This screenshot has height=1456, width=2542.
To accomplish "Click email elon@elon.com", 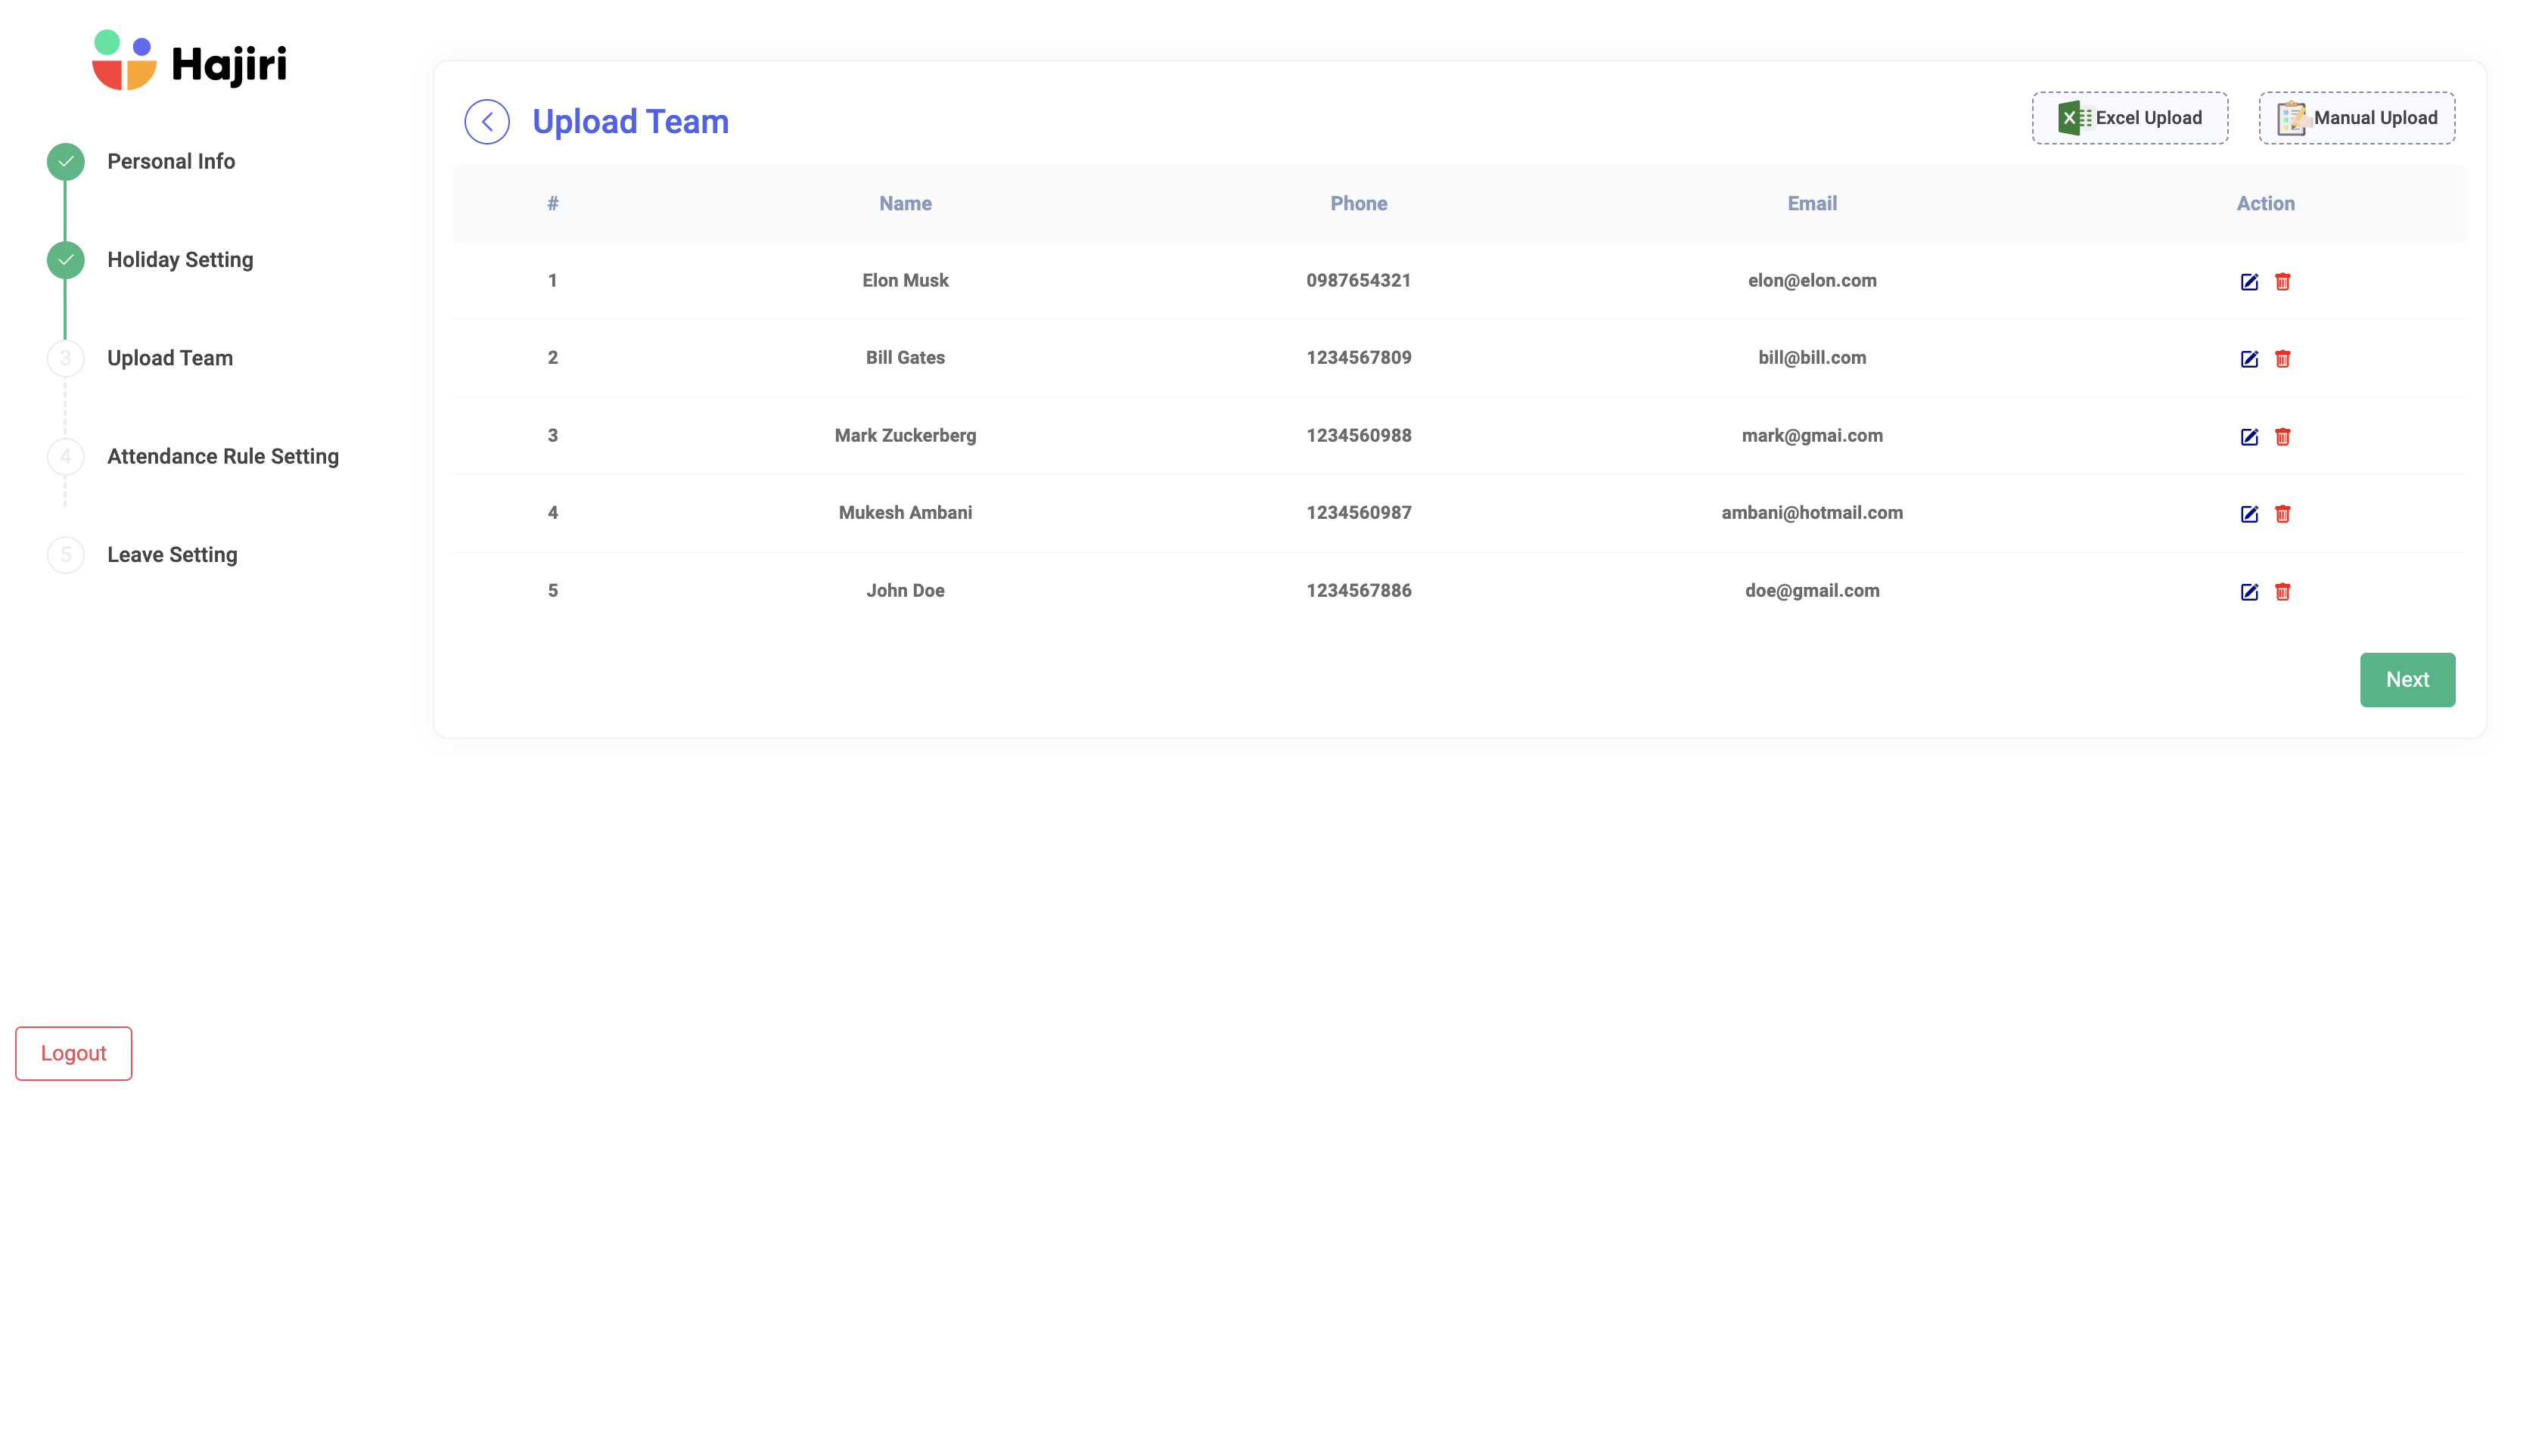I will 1812,281.
